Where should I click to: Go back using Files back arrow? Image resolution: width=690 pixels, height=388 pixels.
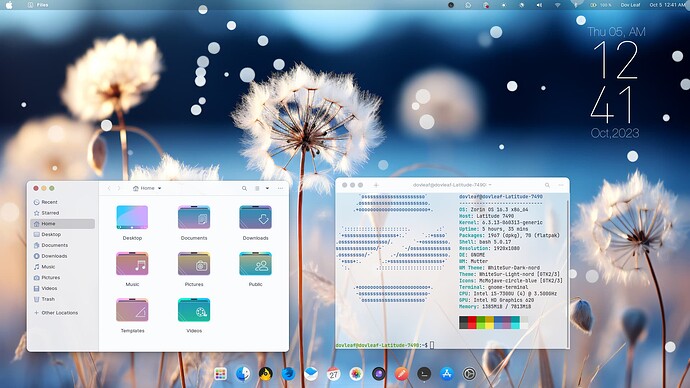[x=109, y=188]
